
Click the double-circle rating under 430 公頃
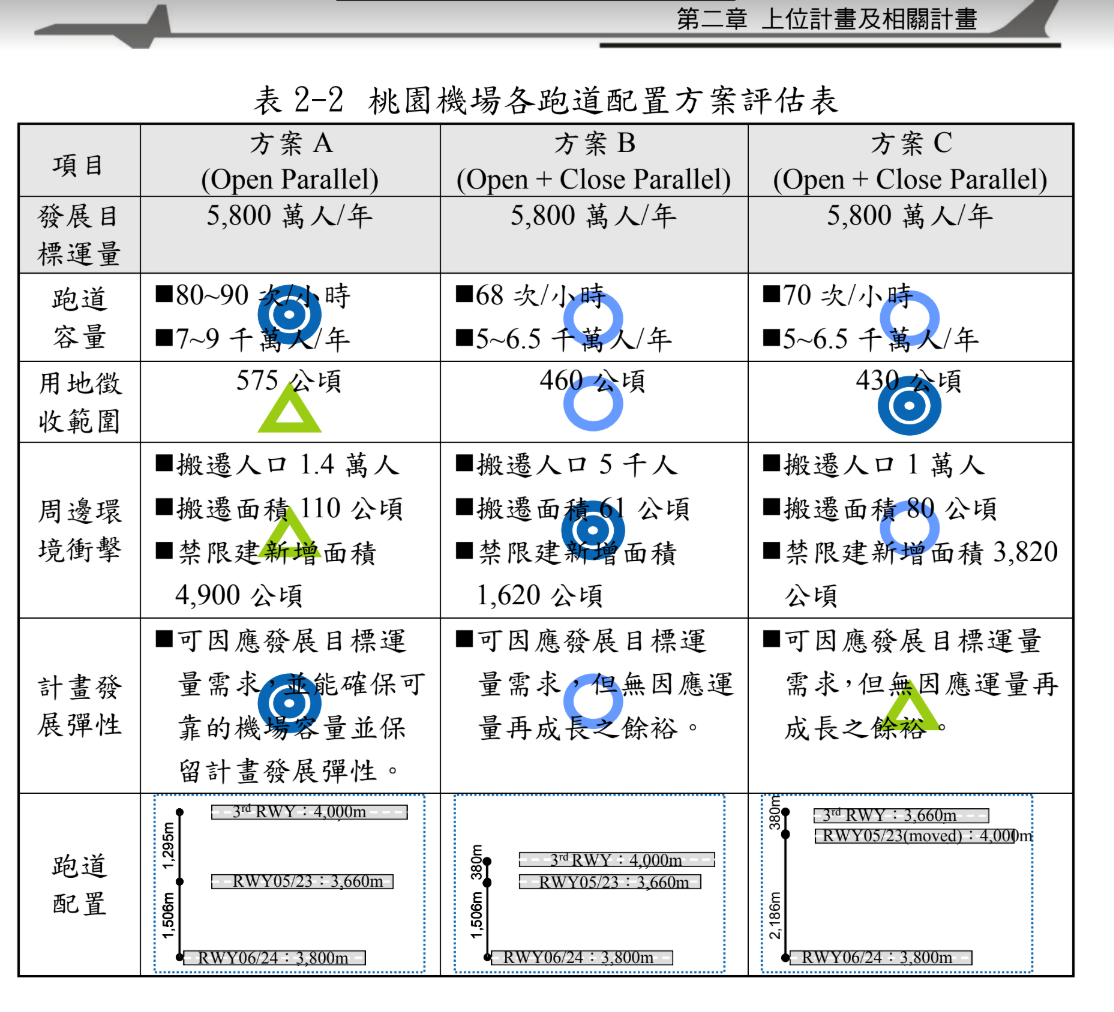point(909,406)
